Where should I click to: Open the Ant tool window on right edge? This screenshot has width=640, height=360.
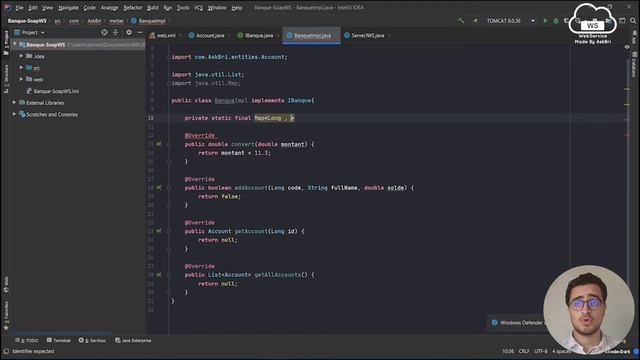634,37
